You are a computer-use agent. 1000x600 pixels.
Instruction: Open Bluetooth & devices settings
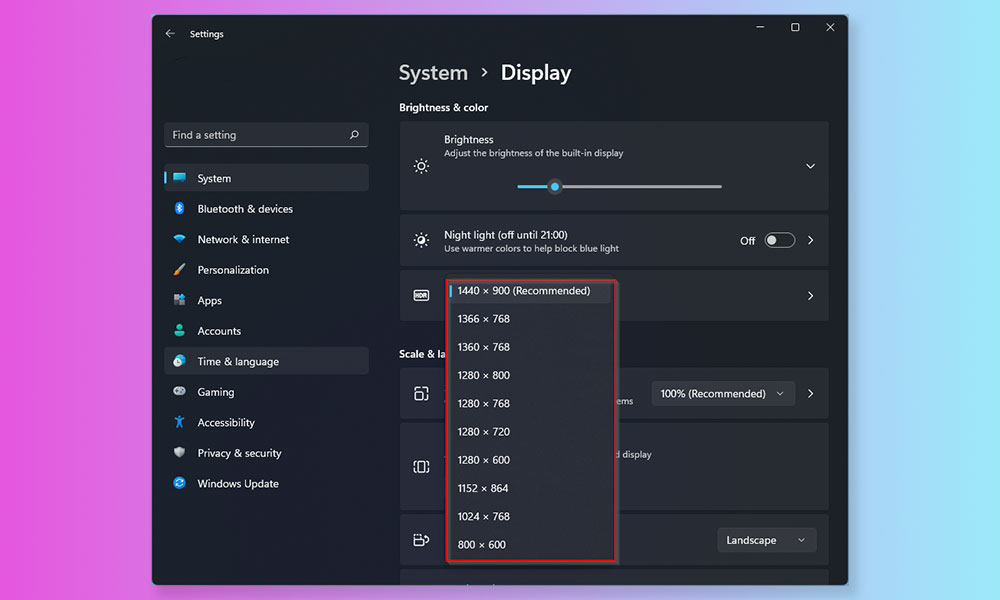coord(266,209)
